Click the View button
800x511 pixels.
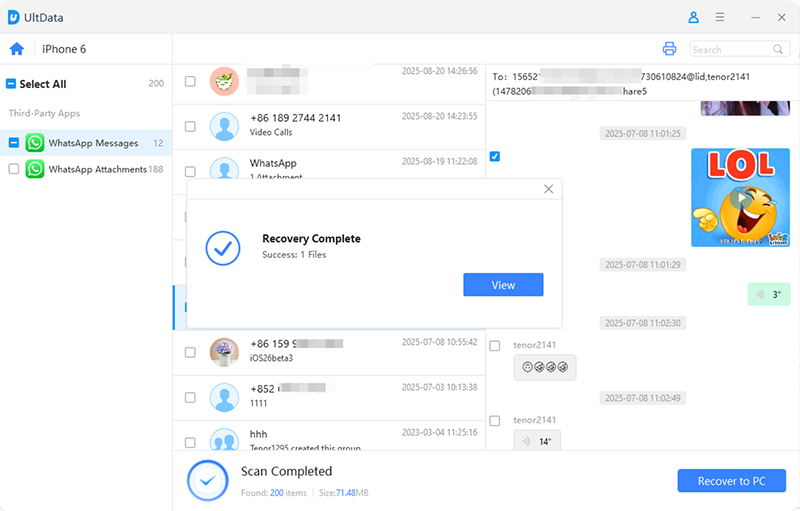pyautogui.click(x=503, y=285)
